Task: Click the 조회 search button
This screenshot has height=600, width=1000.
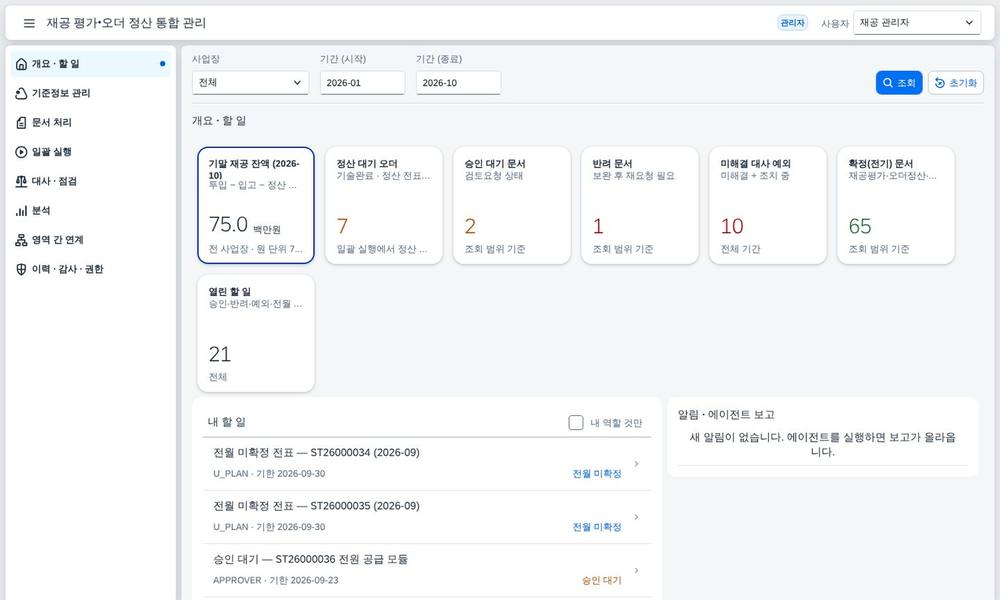Action: pyautogui.click(x=899, y=83)
